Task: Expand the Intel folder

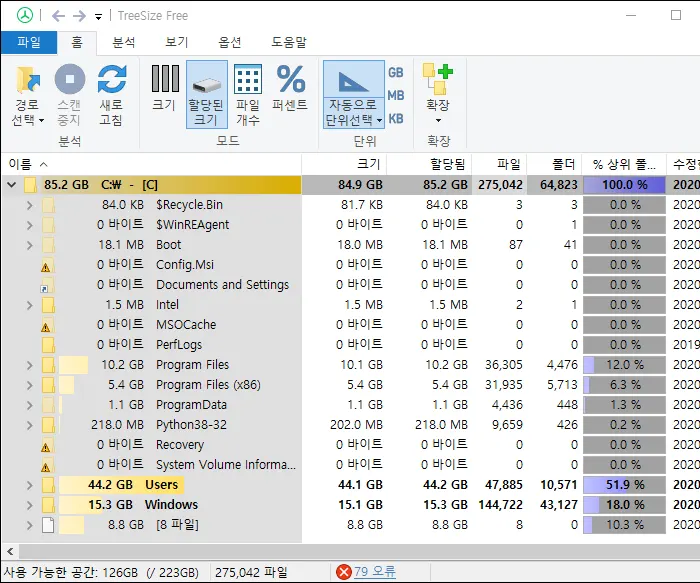Action: (29, 305)
